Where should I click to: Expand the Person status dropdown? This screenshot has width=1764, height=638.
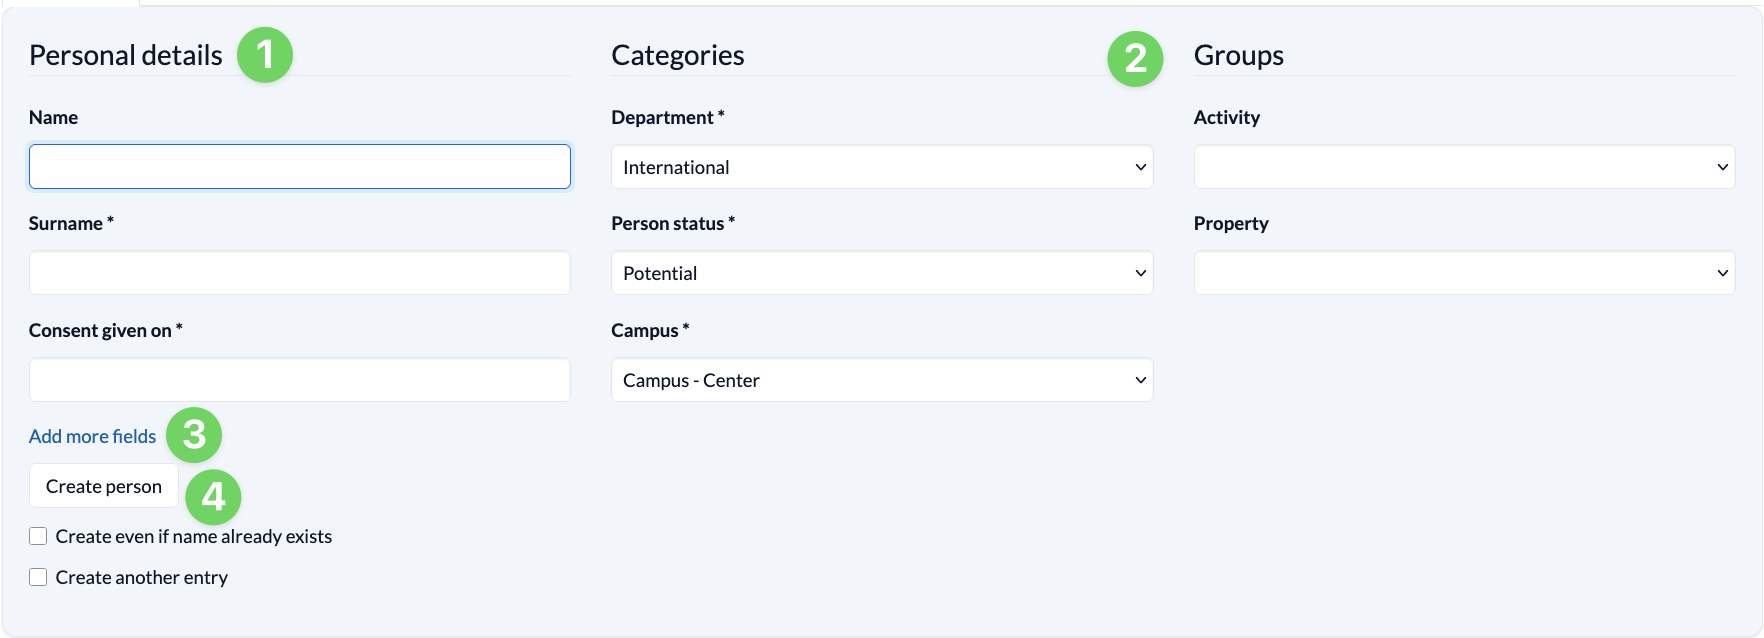tap(882, 273)
